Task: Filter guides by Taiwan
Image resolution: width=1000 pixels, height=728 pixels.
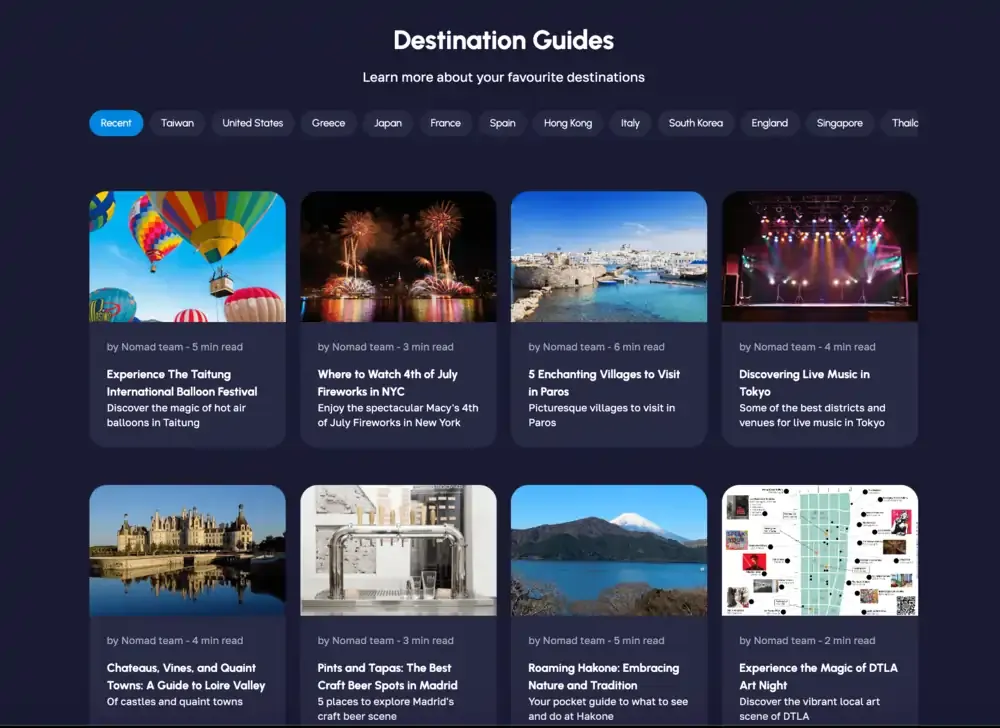Action: coord(177,123)
